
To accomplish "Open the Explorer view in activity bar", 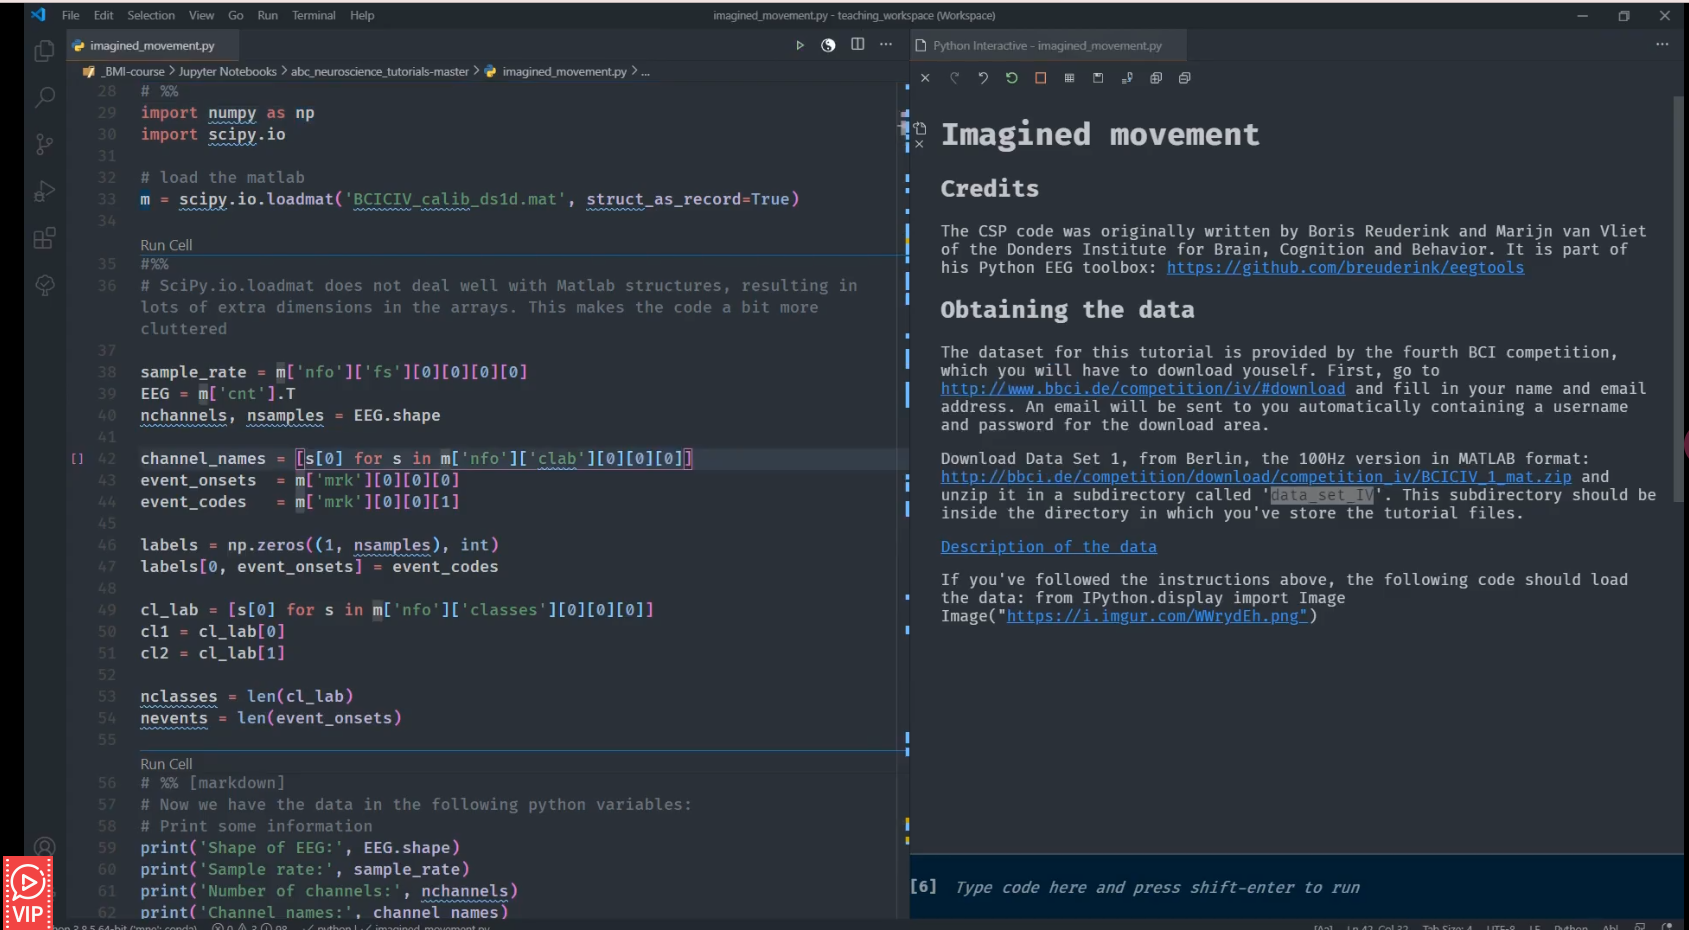I will coord(44,51).
